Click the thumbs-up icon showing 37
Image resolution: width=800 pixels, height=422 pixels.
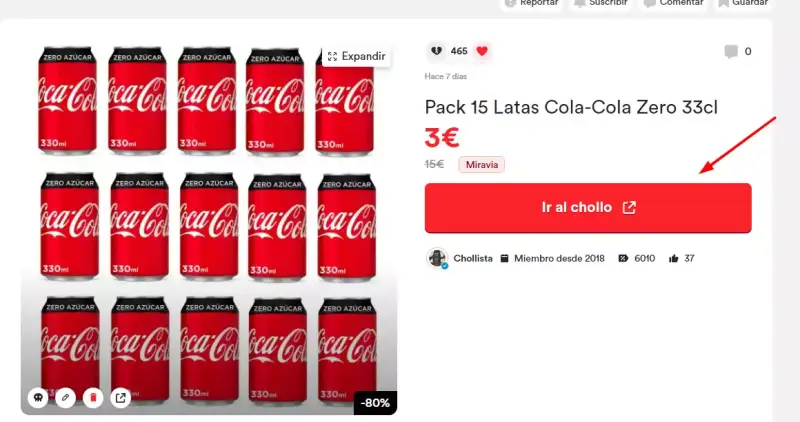[x=673, y=259]
